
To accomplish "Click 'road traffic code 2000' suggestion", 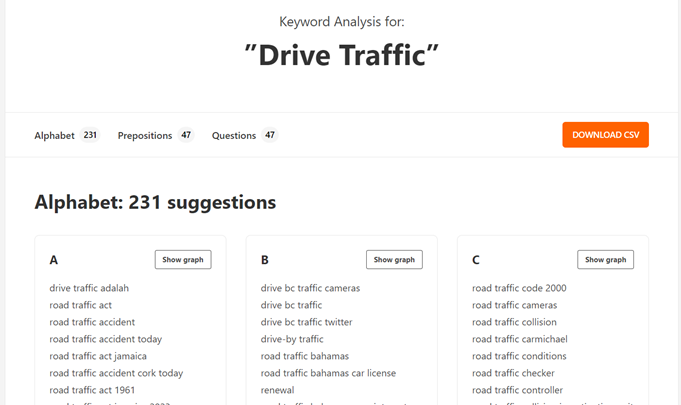I will coord(519,288).
